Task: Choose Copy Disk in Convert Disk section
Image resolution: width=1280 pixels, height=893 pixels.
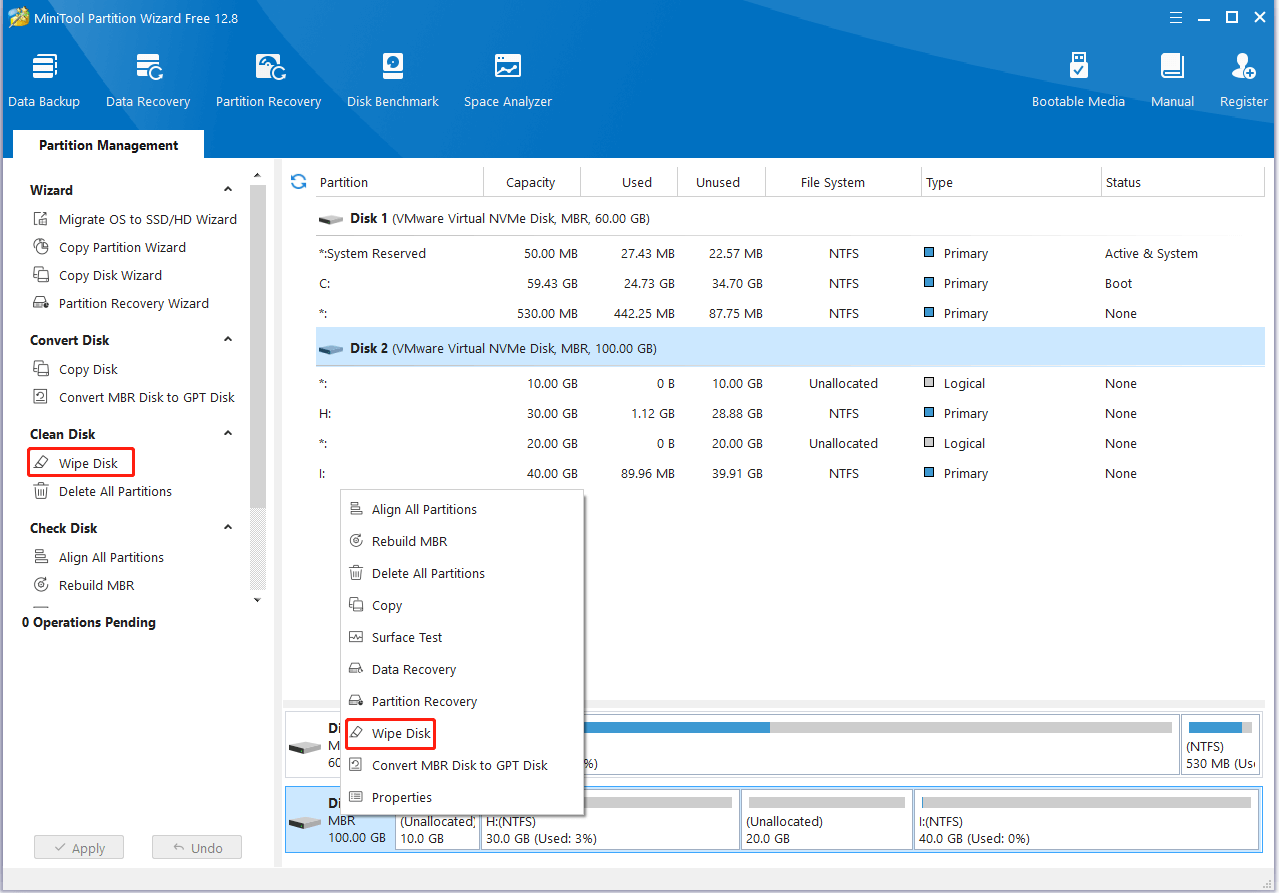Action: [x=76, y=369]
